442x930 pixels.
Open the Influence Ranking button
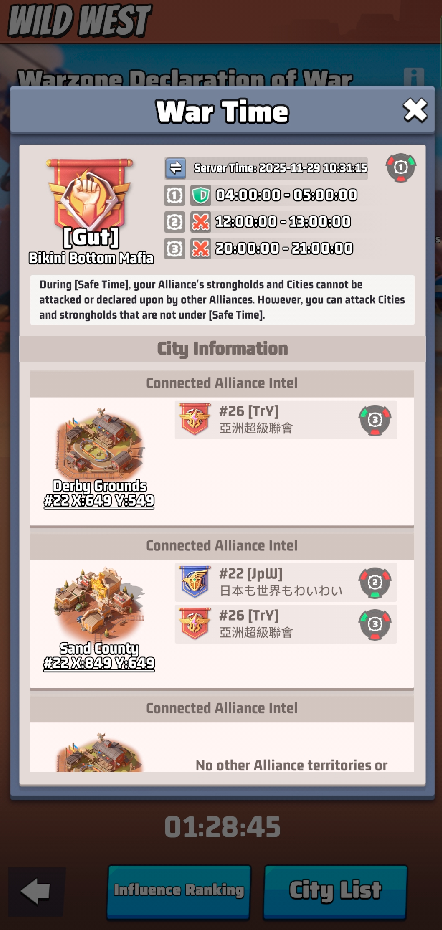(179, 890)
